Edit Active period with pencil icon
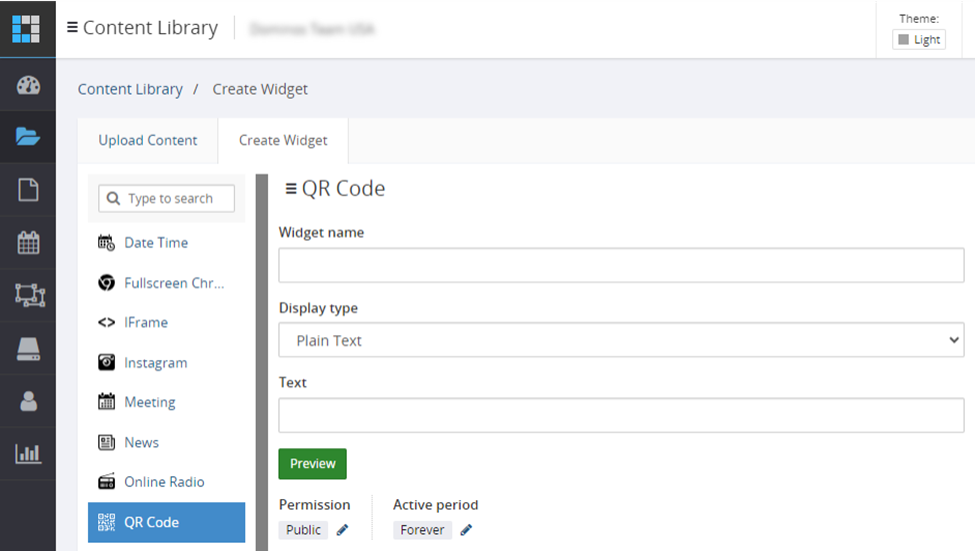This screenshot has width=975, height=551. (466, 530)
